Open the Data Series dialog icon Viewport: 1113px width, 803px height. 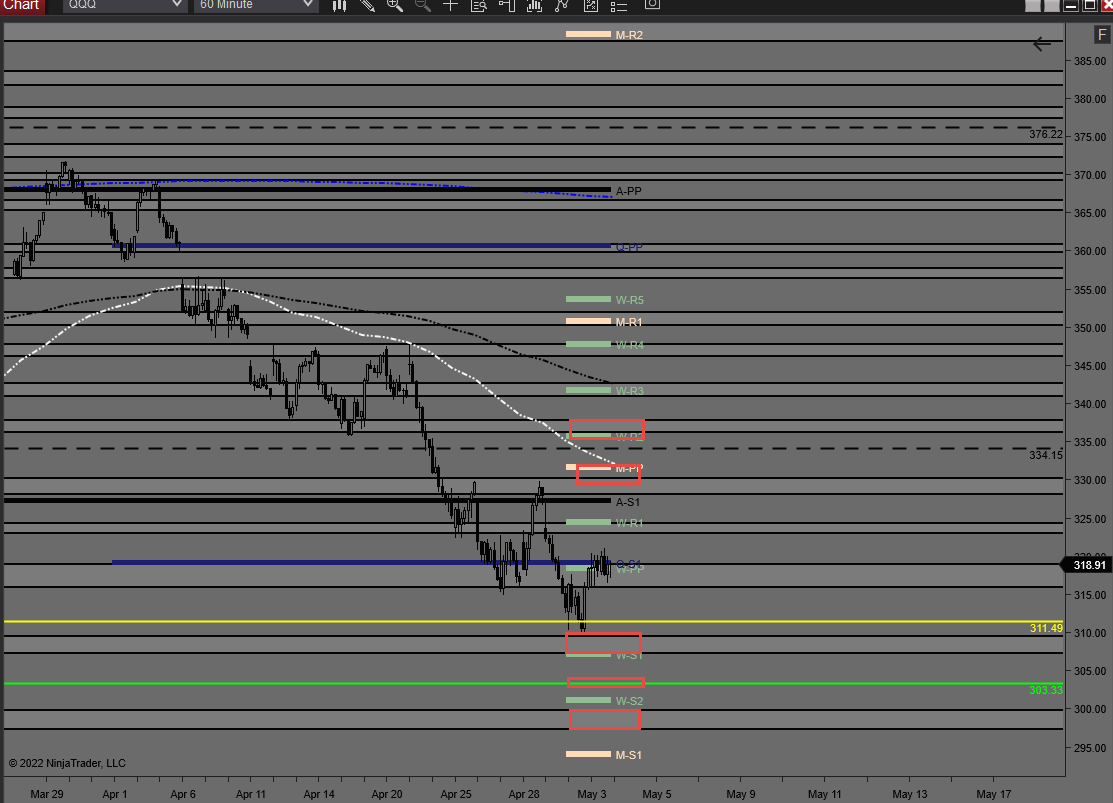tap(534, 5)
